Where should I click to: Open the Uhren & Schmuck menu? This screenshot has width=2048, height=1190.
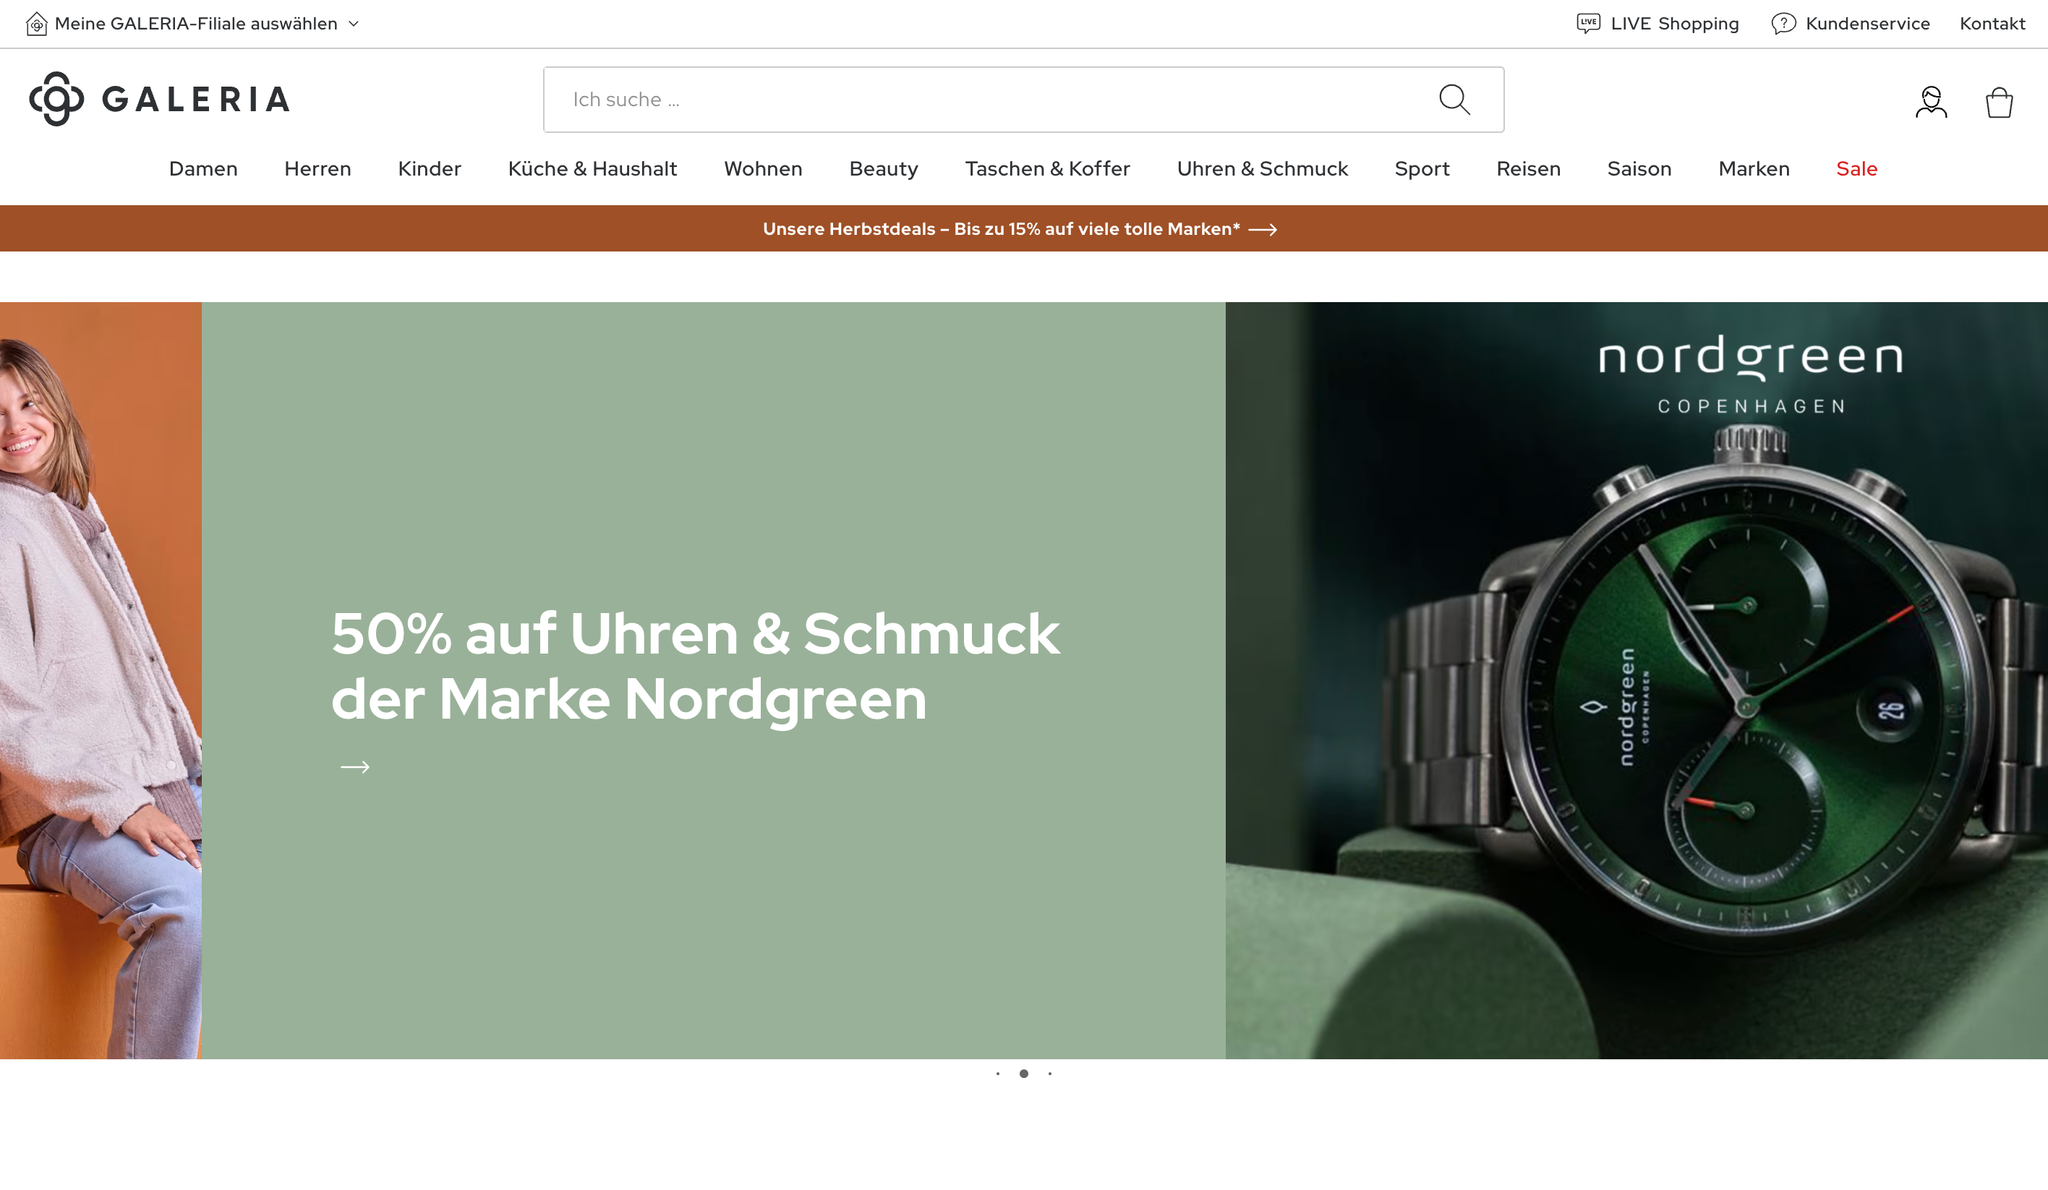point(1262,169)
